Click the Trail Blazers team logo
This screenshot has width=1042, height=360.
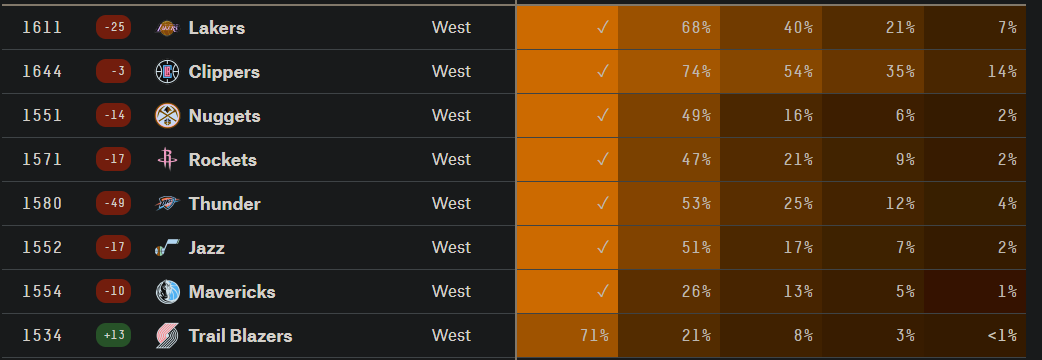click(167, 335)
